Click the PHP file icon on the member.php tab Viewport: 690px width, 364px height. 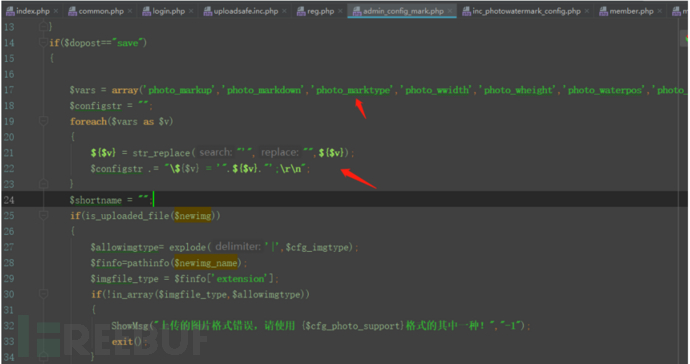pos(604,11)
